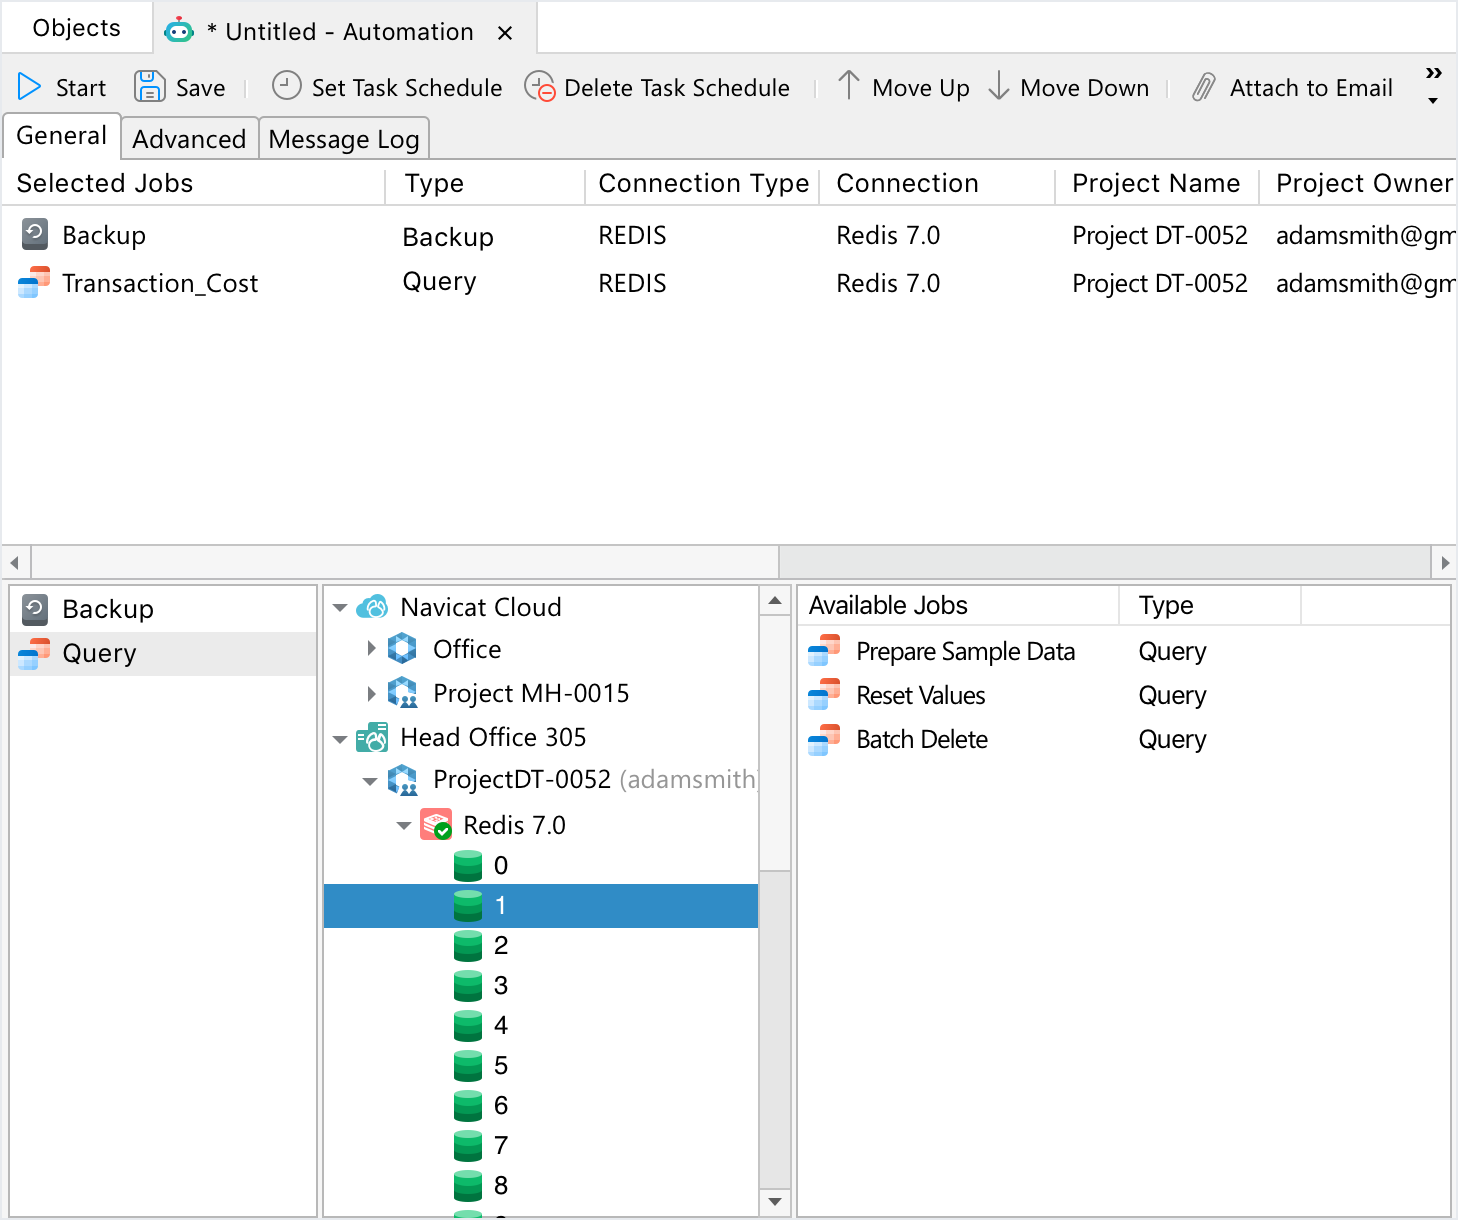
Task: Click the Prepare Sample Data query icon
Action: tap(824, 650)
